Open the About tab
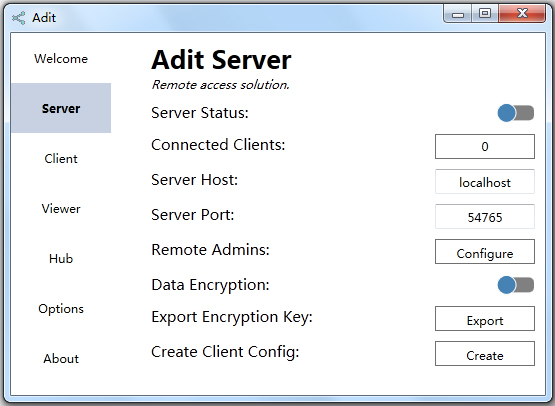This screenshot has width=555, height=406. [x=61, y=358]
